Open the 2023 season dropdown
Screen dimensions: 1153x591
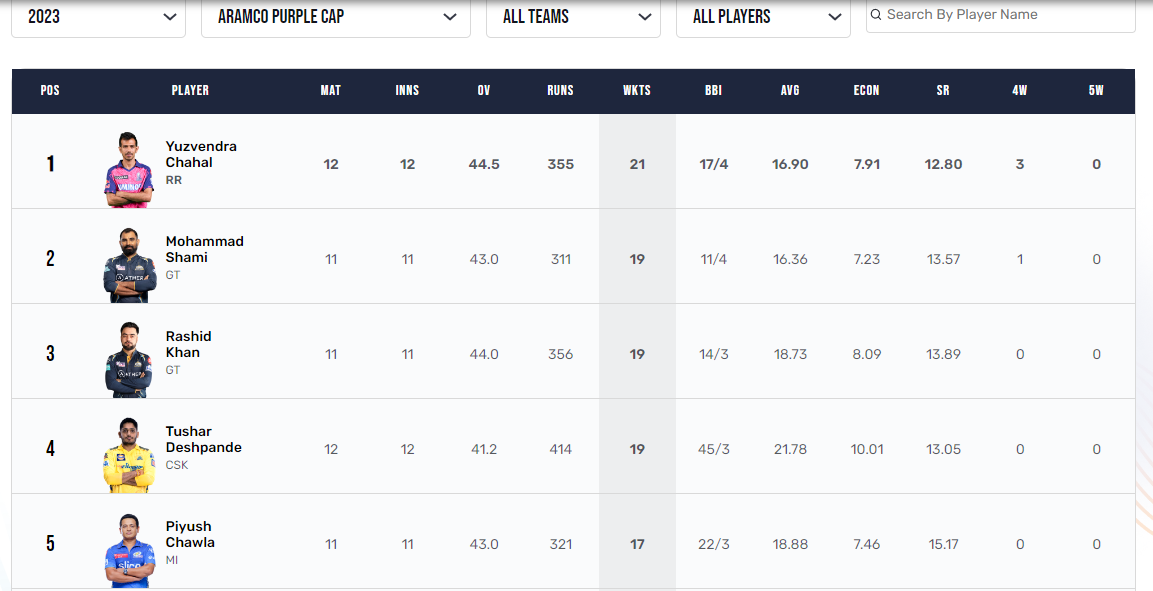(x=98, y=15)
